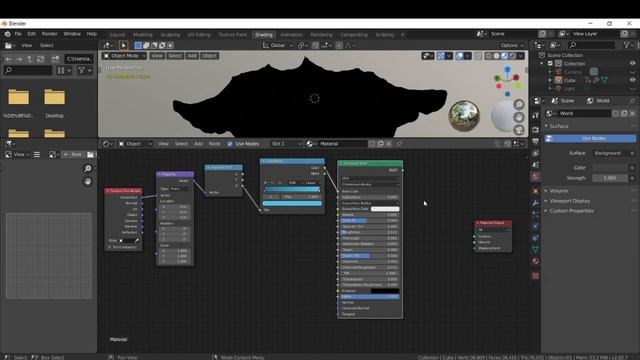The height and width of the screenshot is (360, 640).
Task: Open the Material properties tab
Action: click(536, 261)
